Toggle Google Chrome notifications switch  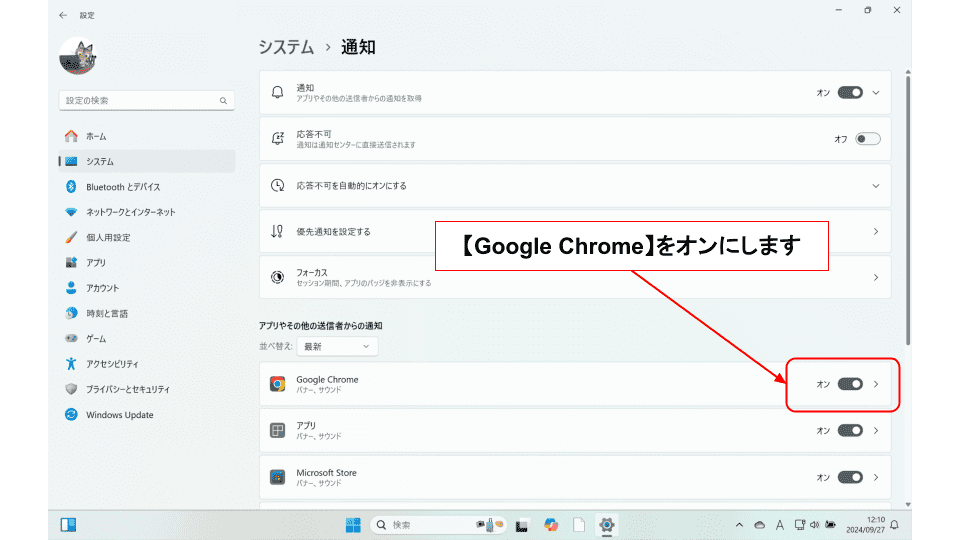click(x=850, y=384)
